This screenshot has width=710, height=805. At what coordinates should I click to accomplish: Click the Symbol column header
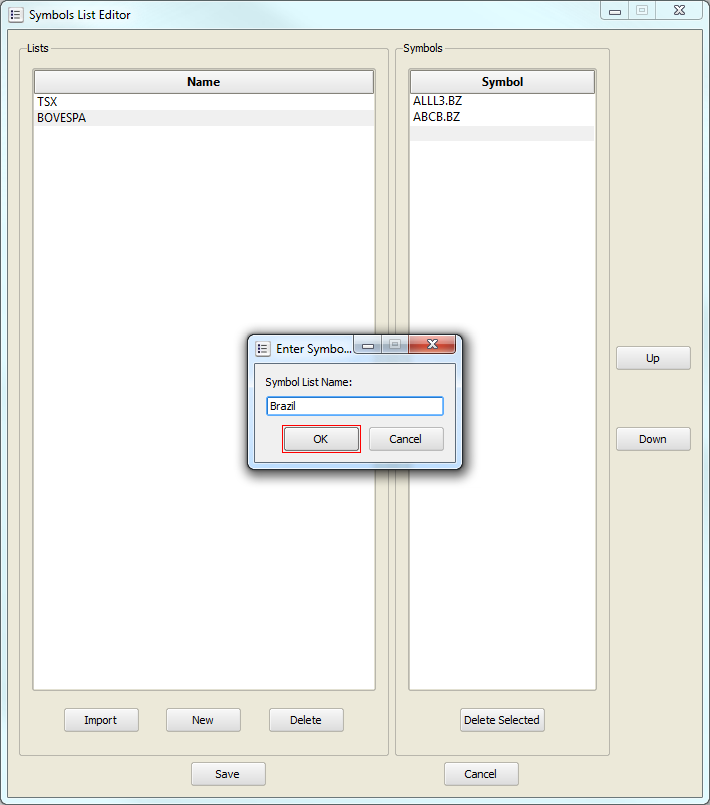[x=502, y=82]
